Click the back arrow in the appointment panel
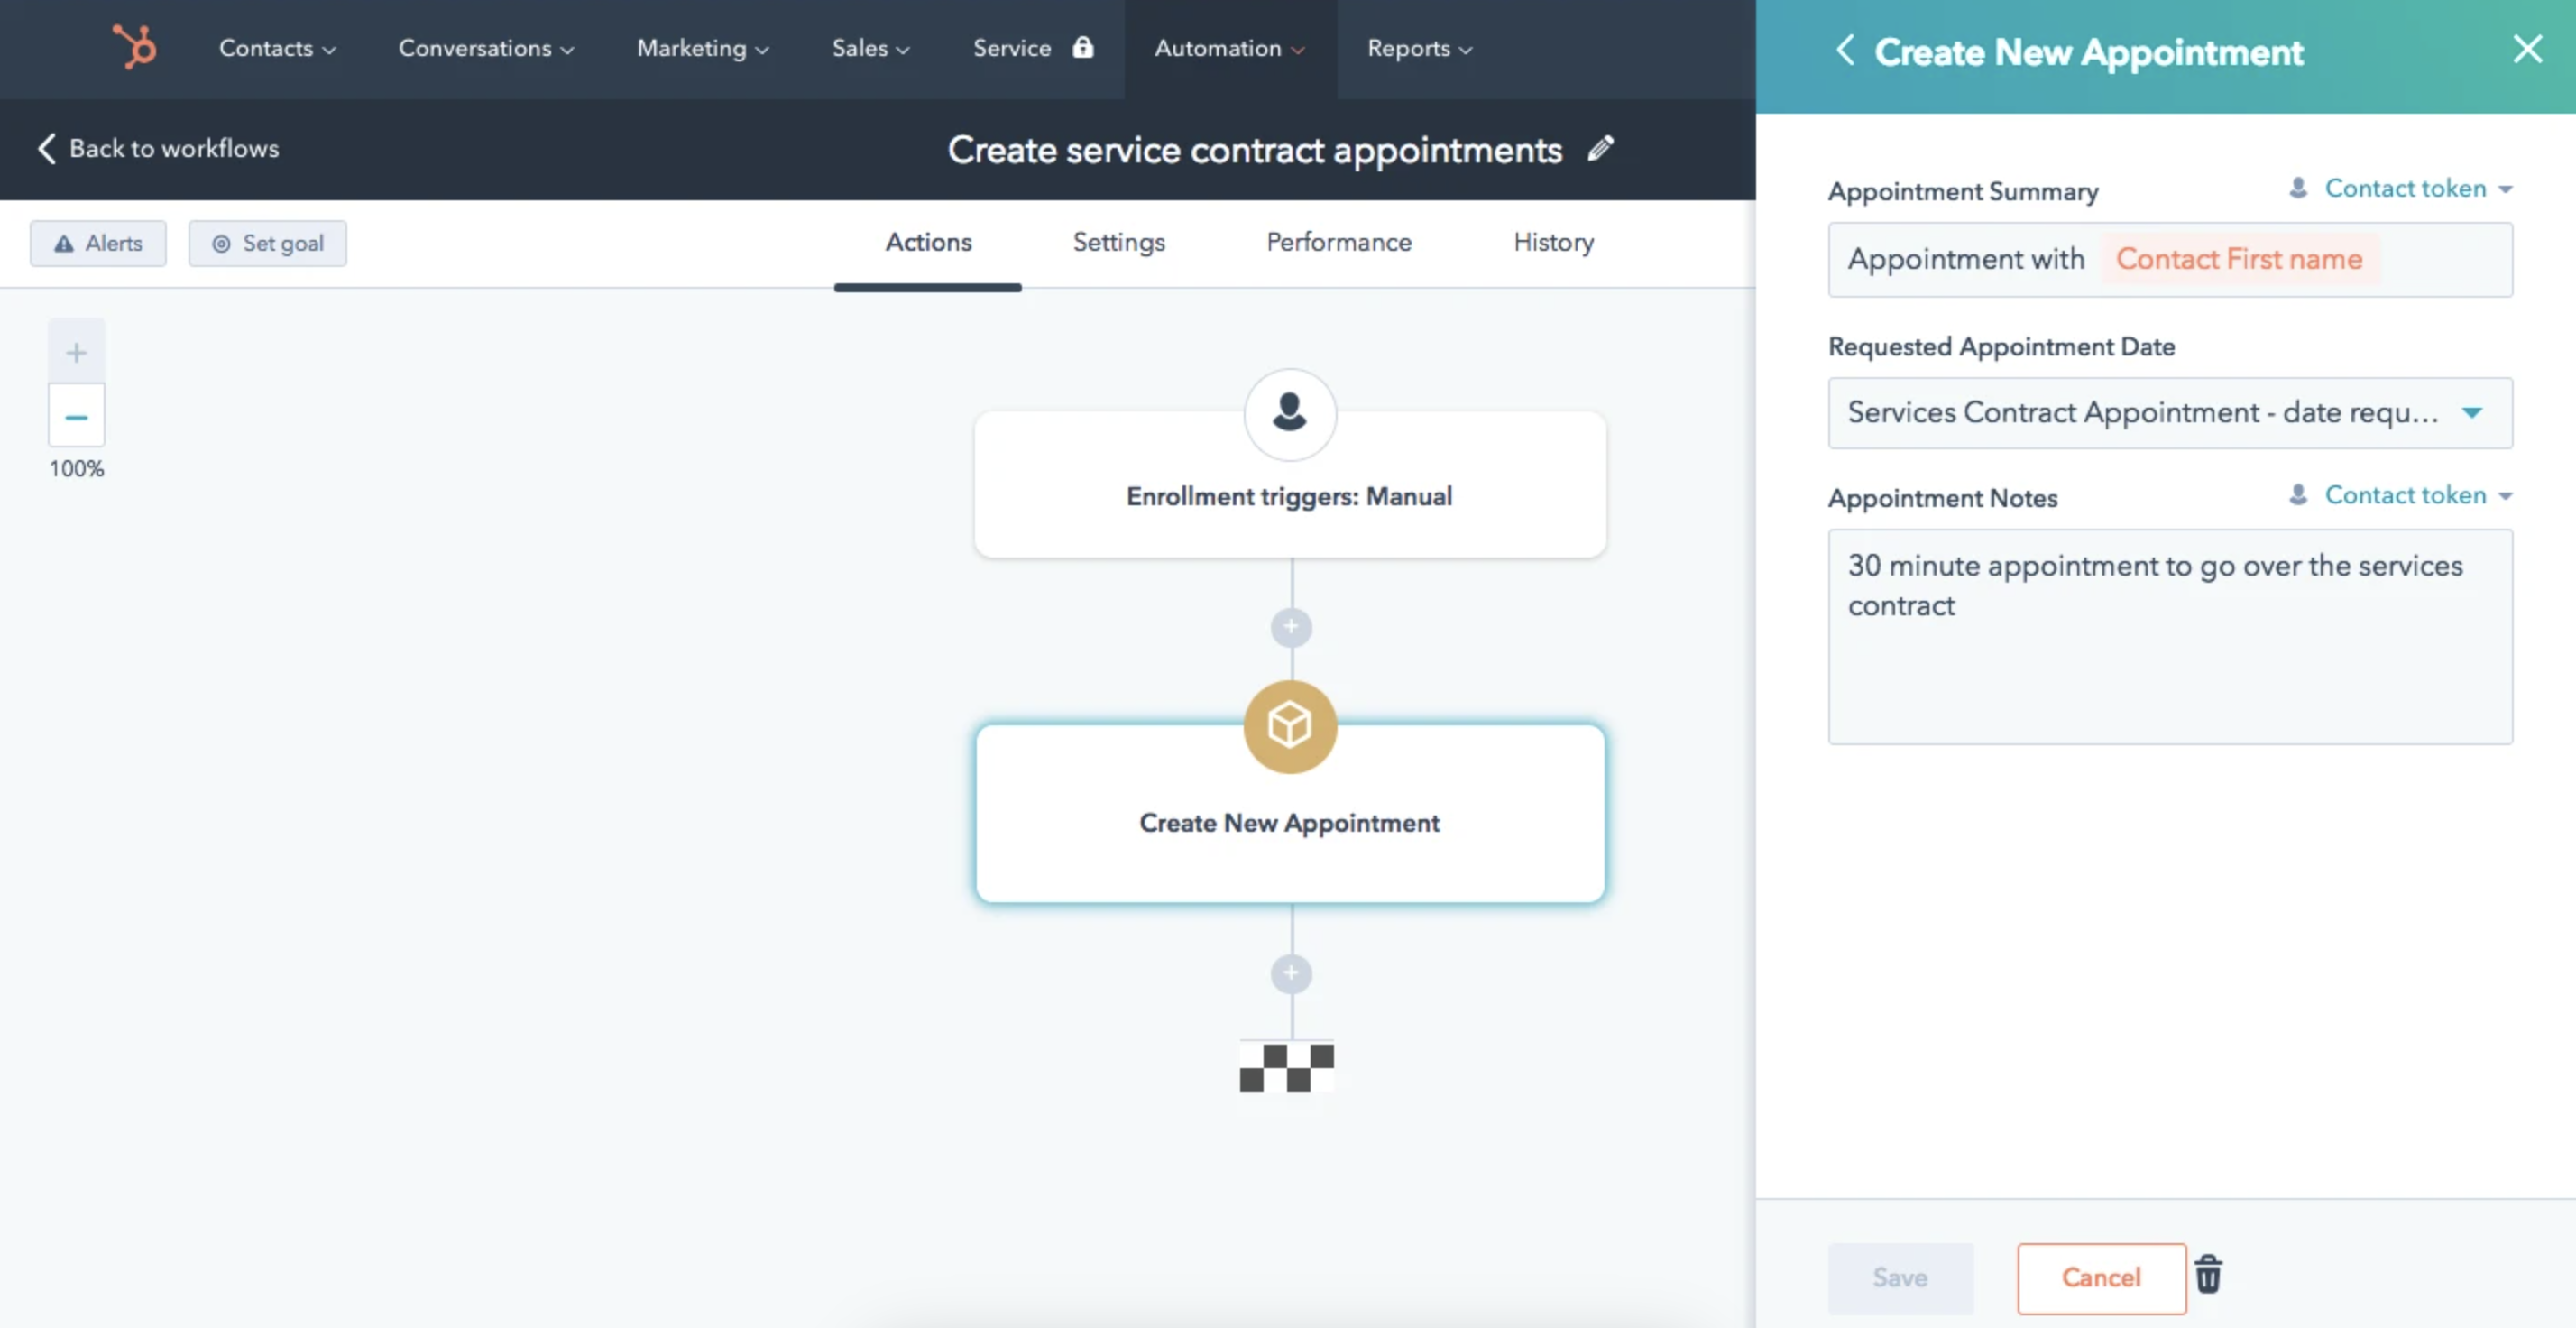2576x1328 pixels. pos(1845,50)
